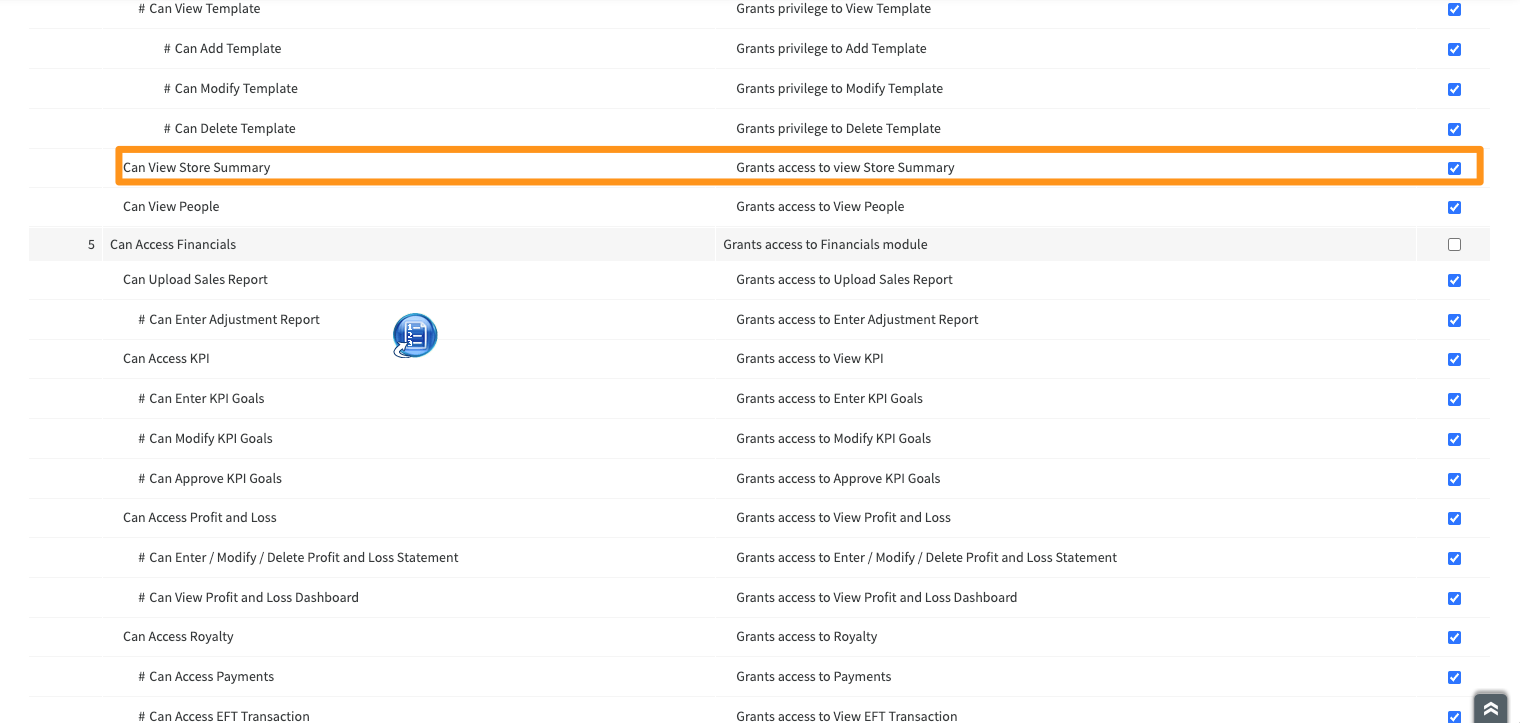Toggle the Can Access Profit and Loss checkbox

click(1454, 518)
